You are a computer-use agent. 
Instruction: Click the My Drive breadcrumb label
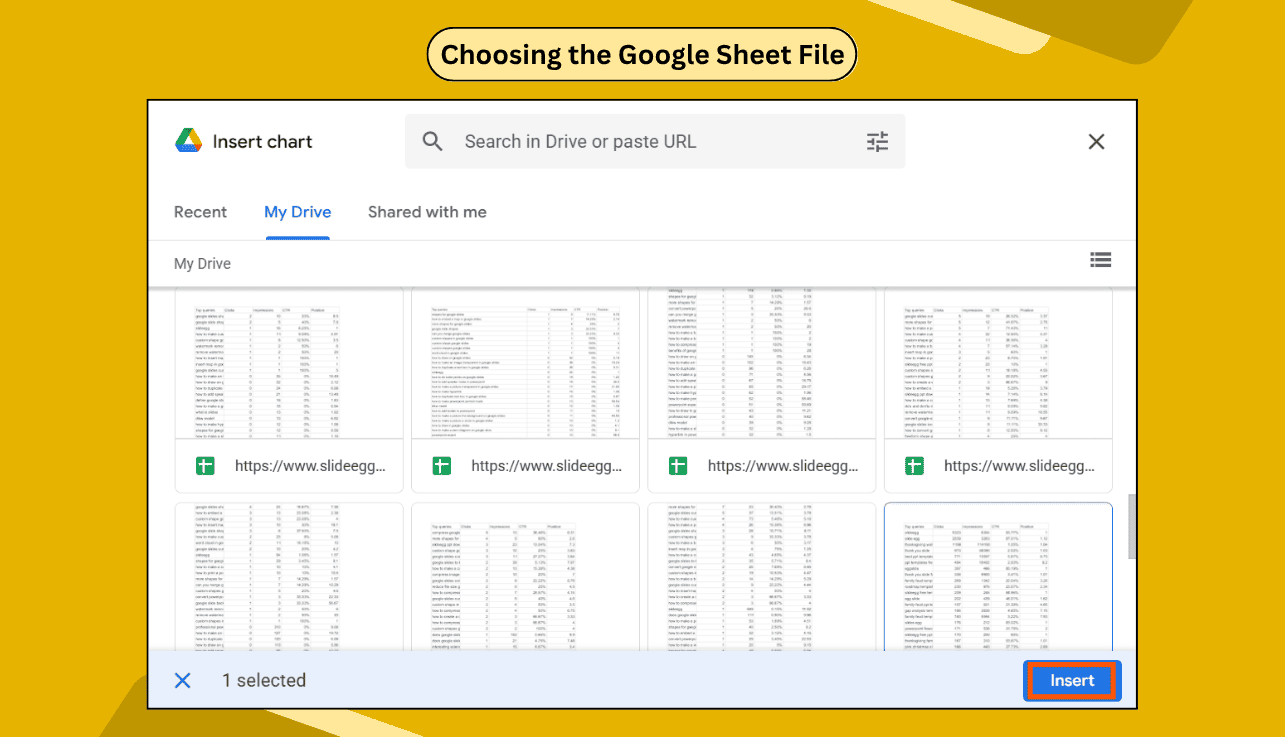(202, 263)
